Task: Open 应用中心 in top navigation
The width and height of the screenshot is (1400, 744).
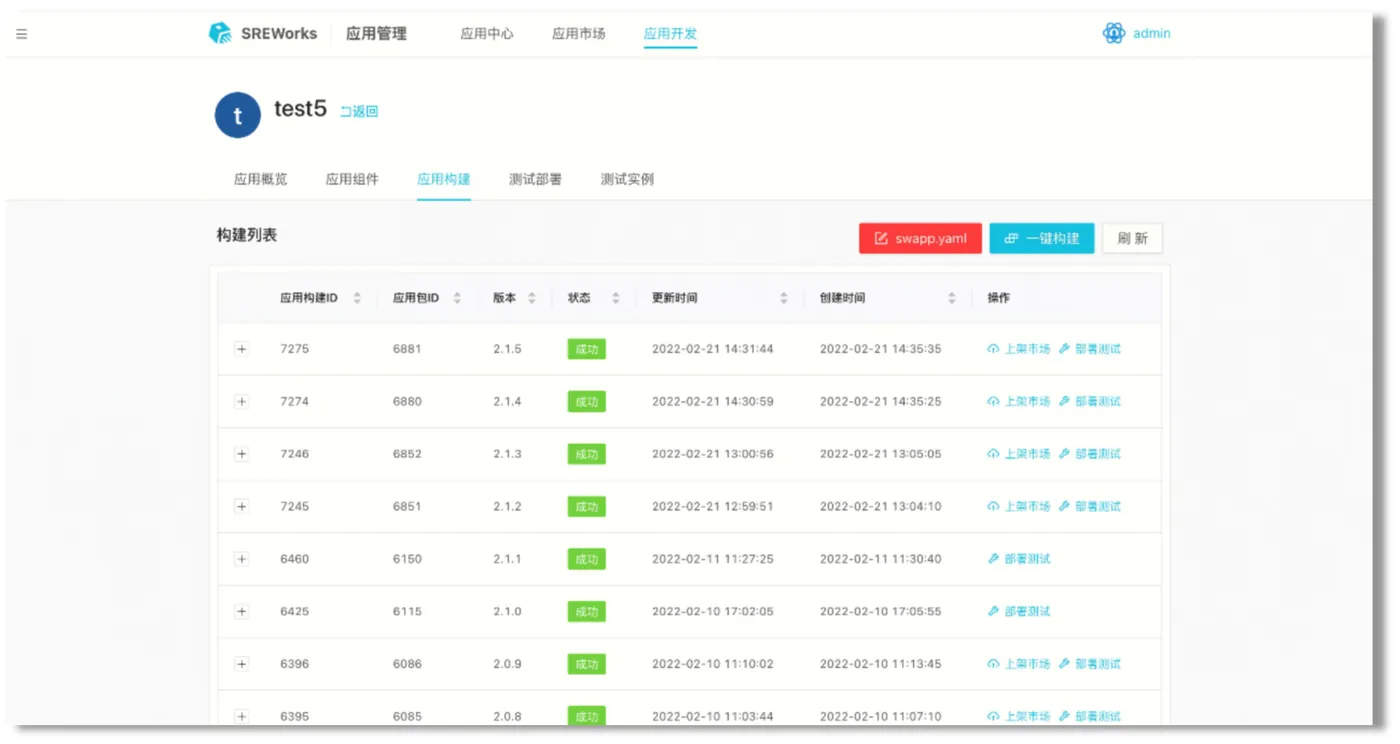Action: (487, 34)
